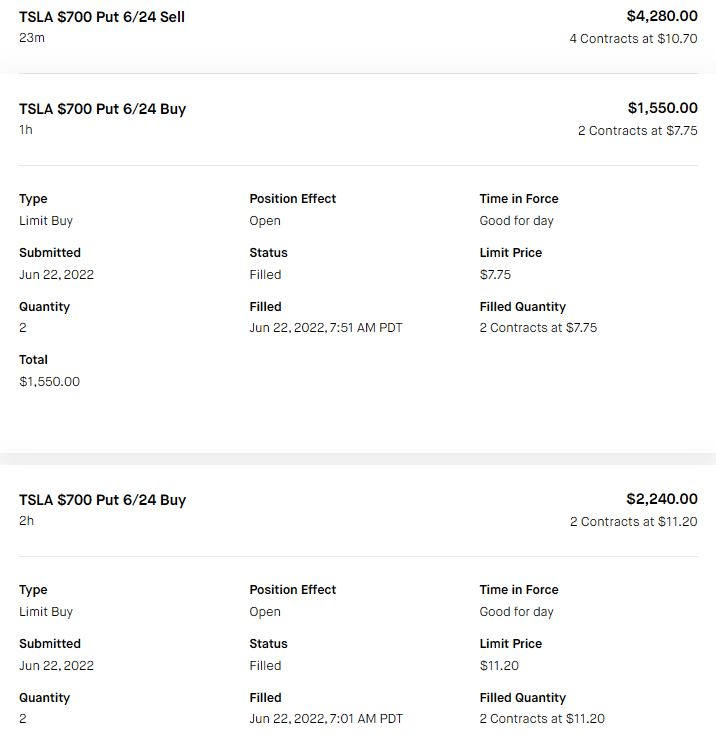Viewport: 716px width, 734px height.
Task: Collapse the TSLA Put Buy order from 1h ago
Action: 103,109
